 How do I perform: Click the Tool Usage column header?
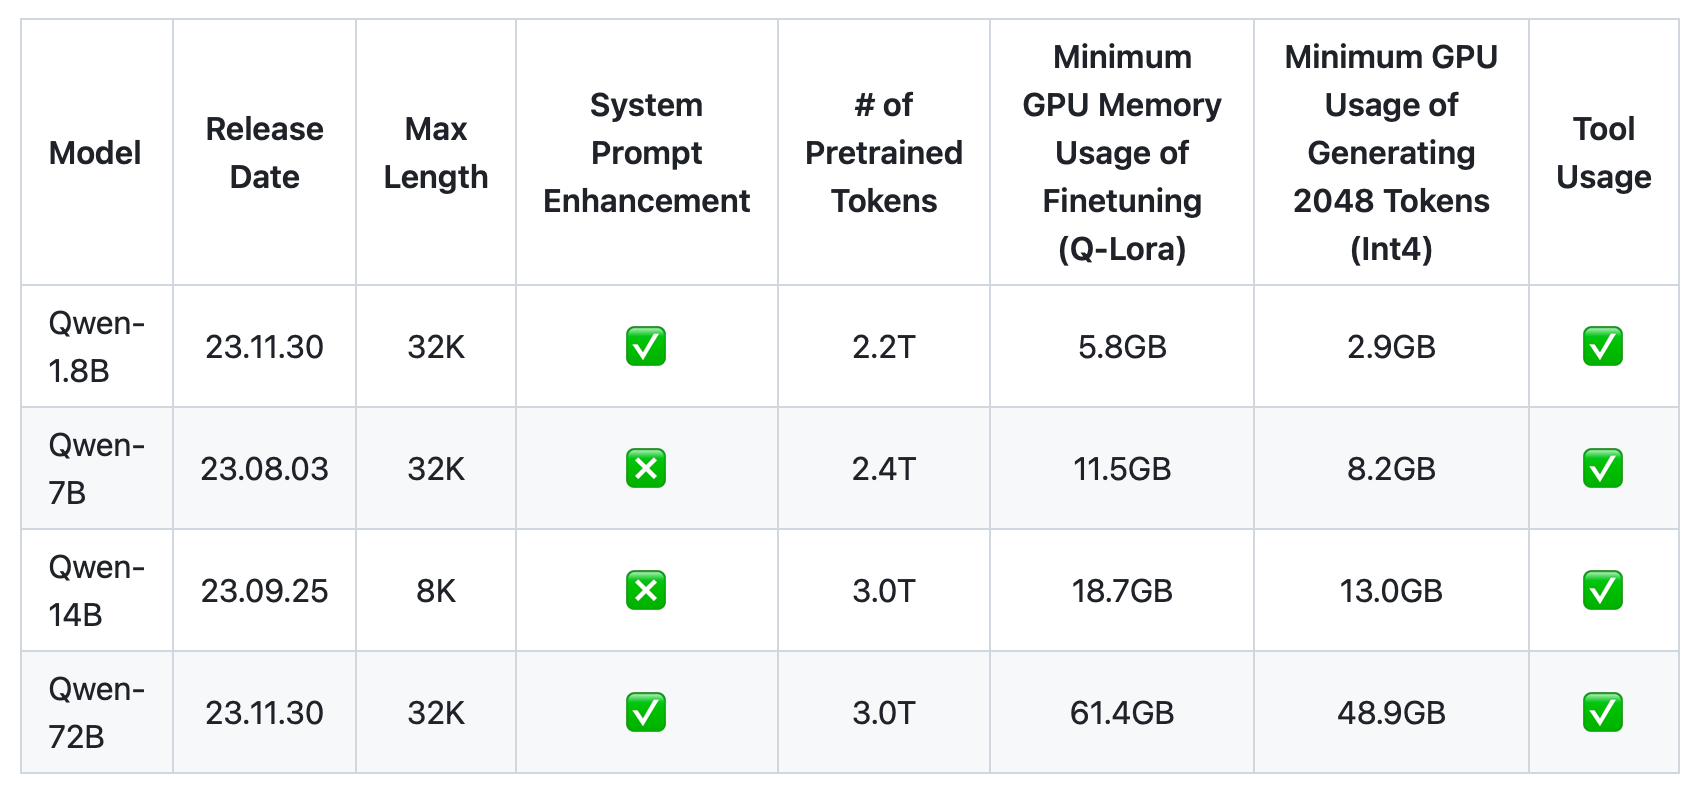point(1604,153)
